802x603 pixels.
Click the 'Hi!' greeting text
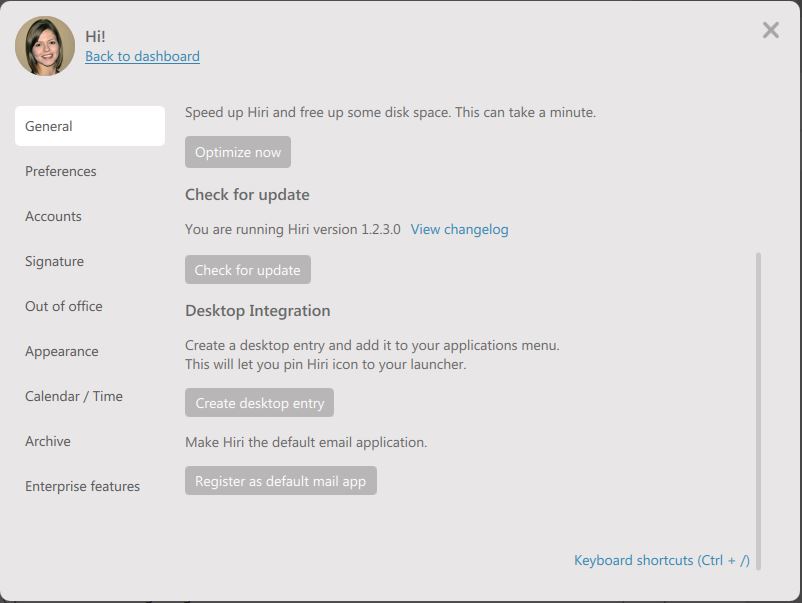point(95,36)
